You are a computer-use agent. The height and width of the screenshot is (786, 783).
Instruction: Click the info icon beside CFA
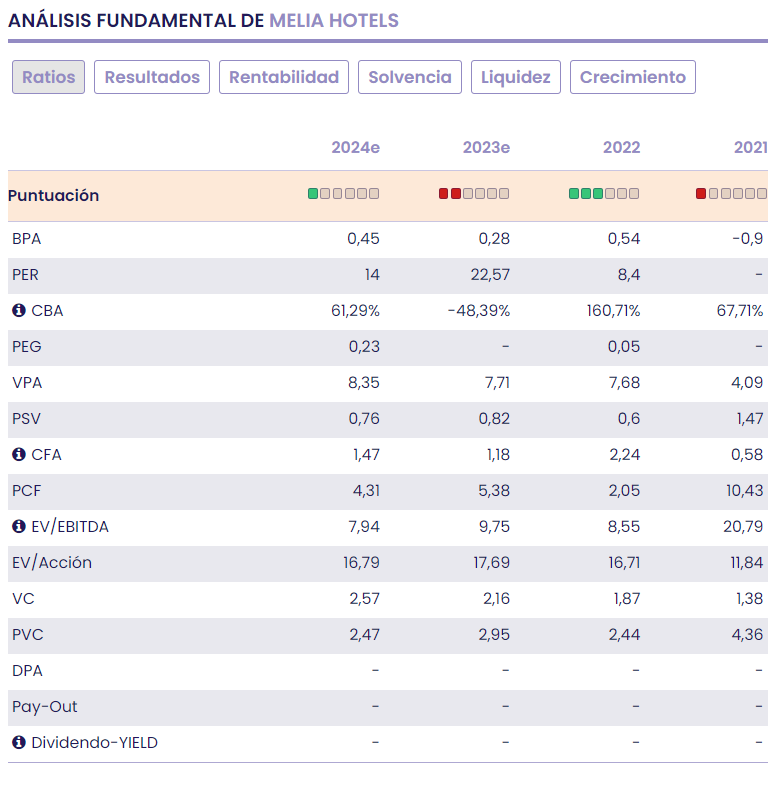tap(18, 455)
